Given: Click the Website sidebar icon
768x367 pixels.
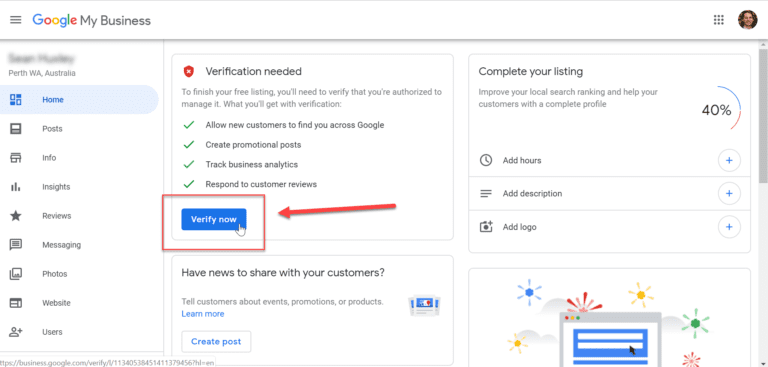Looking at the screenshot, I should (16, 303).
